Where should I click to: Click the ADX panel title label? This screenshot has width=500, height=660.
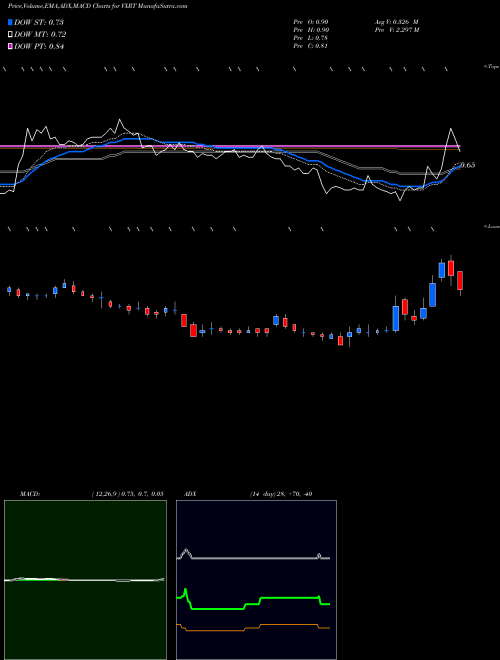pyautogui.click(x=190, y=494)
